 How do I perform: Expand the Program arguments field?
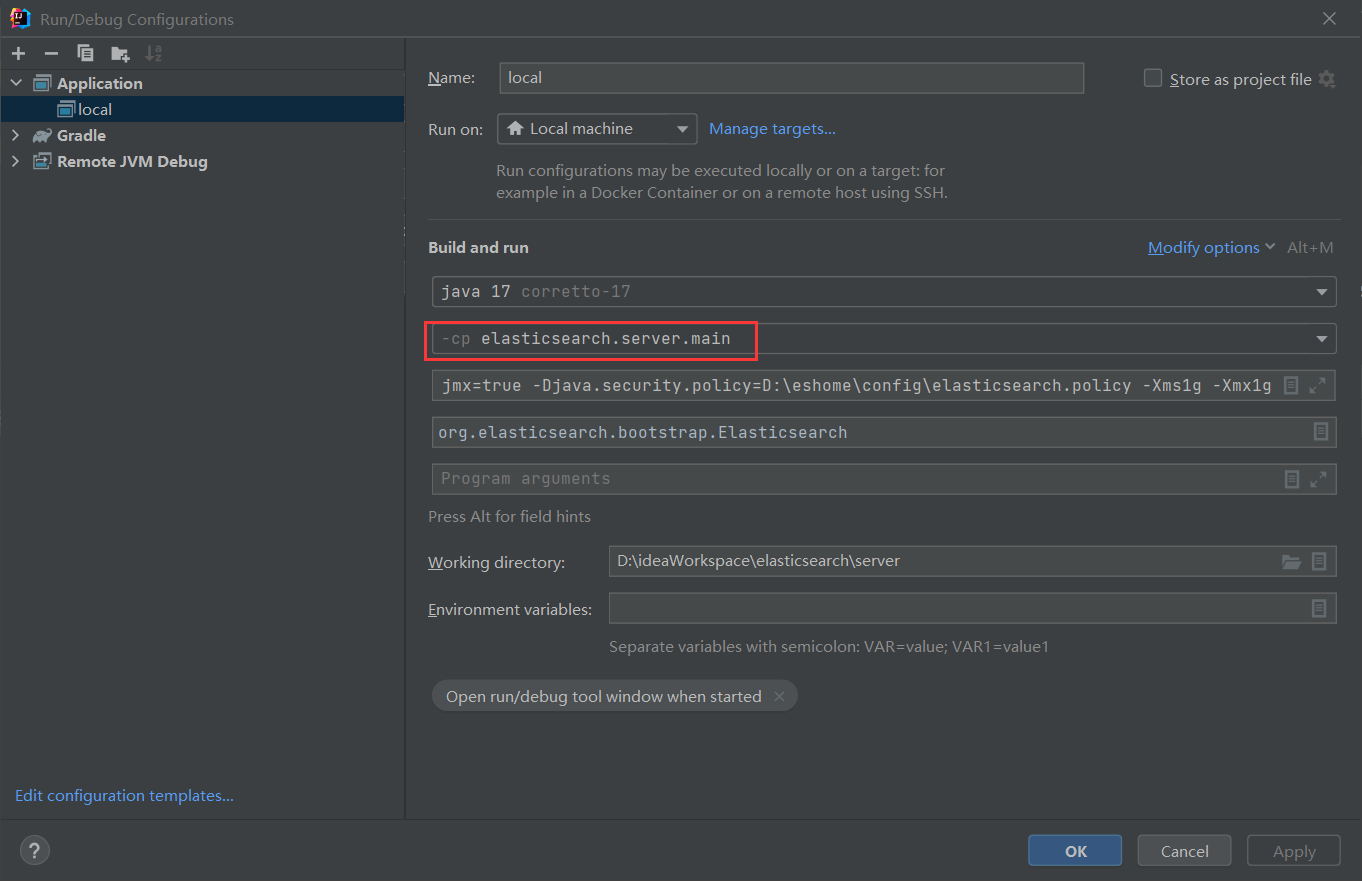click(1318, 479)
